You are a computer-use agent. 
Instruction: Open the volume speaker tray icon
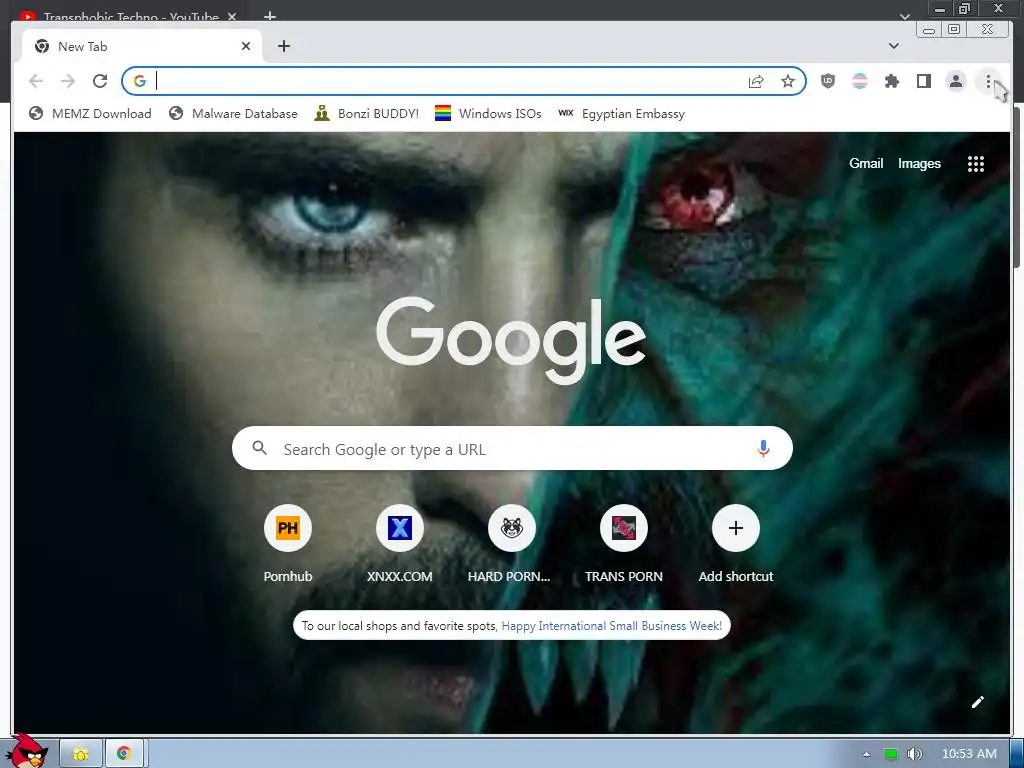pos(914,754)
